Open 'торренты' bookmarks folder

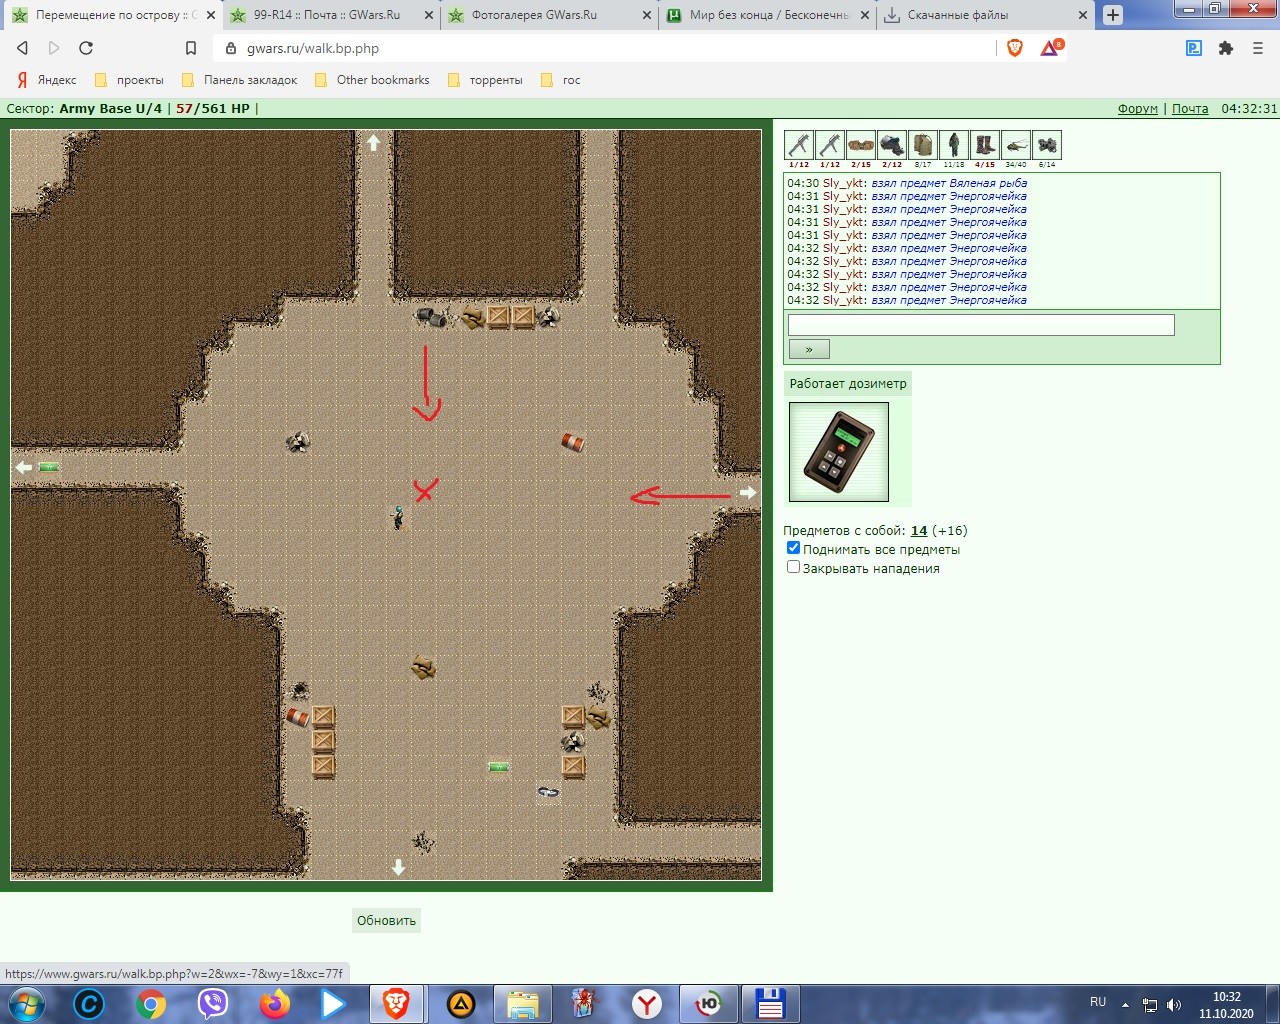(x=485, y=80)
